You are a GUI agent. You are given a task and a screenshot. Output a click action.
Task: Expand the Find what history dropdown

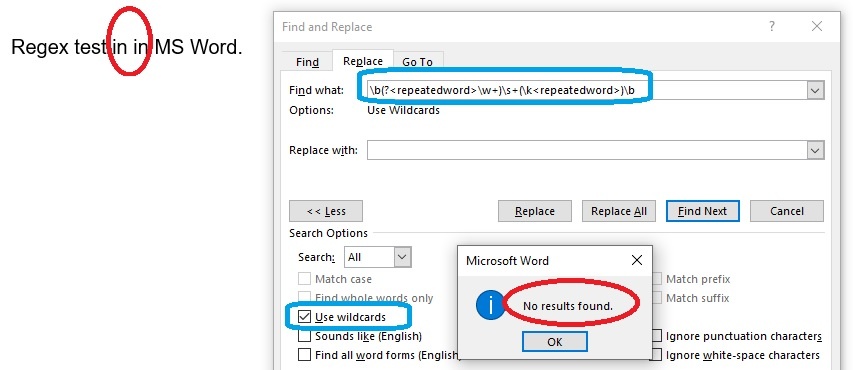pos(815,90)
